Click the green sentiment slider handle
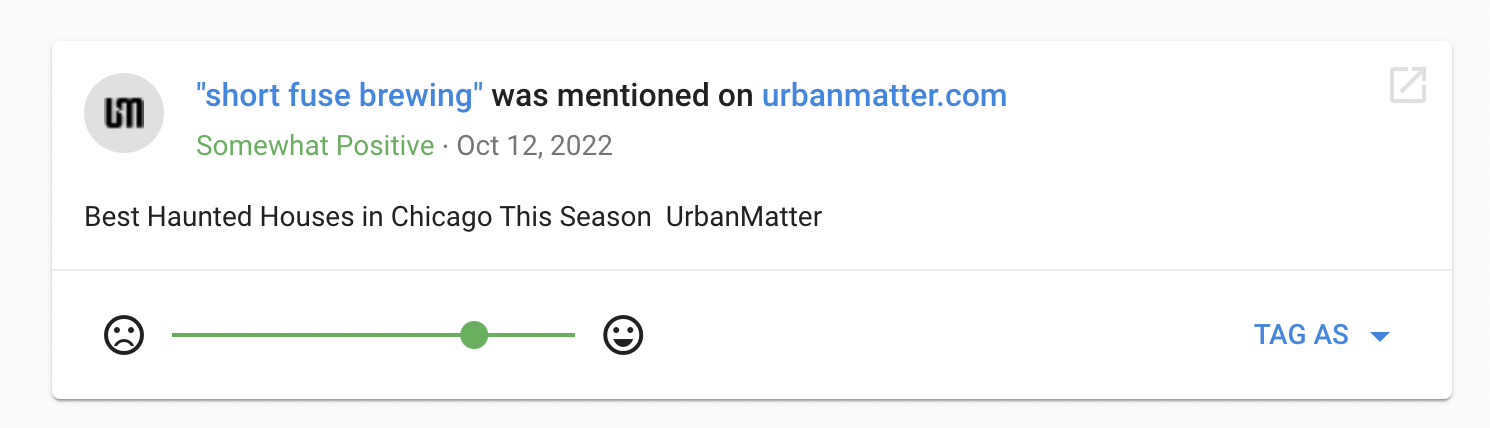 pos(474,335)
